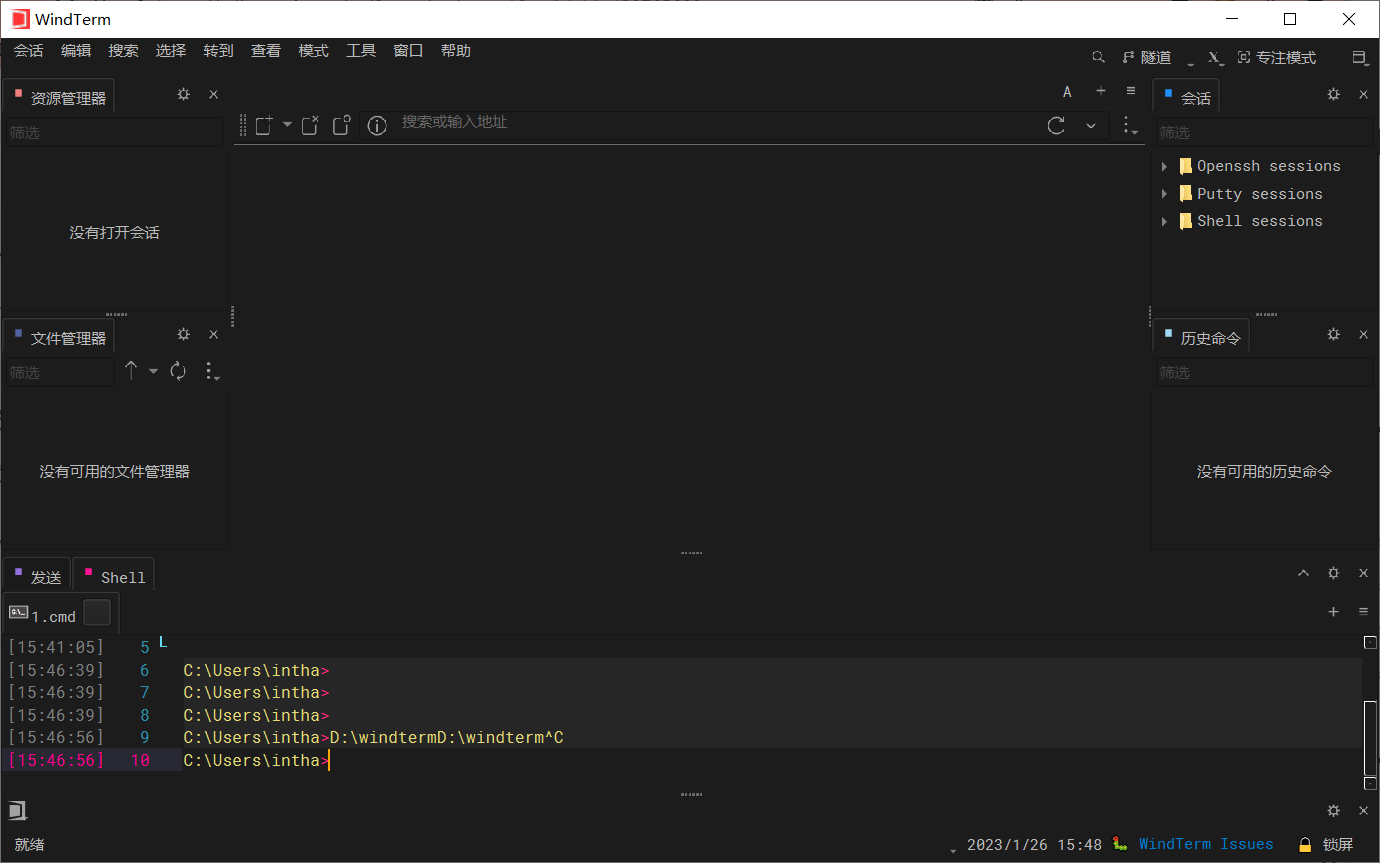Click new session icon in address toolbar

264,125
